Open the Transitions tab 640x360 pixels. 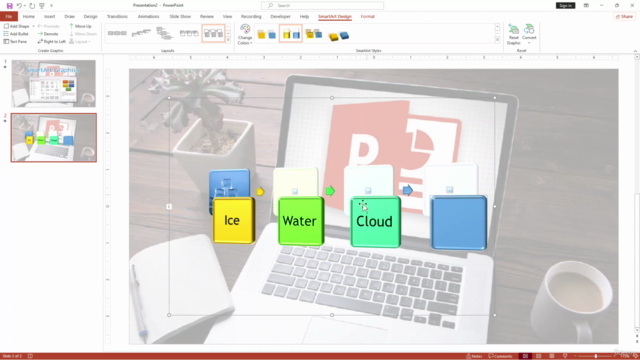point(117,17)
